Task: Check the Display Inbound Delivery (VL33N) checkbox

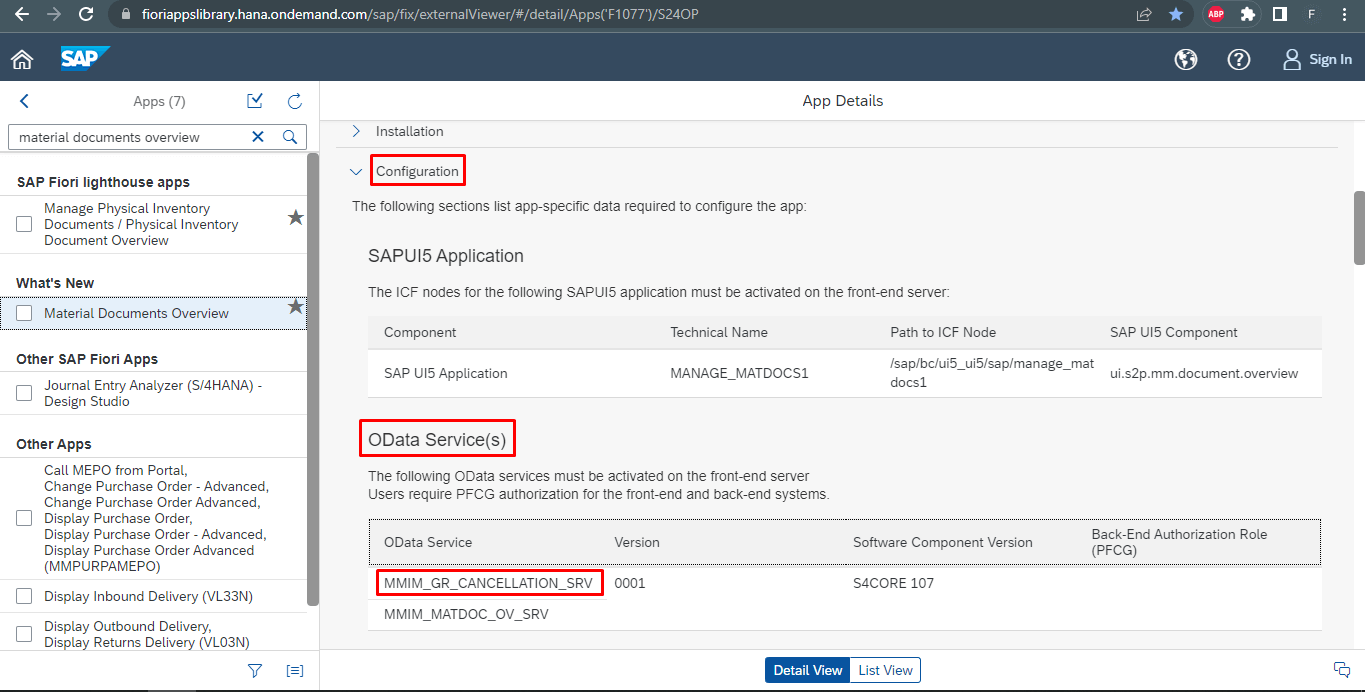Action: [23, 595]
